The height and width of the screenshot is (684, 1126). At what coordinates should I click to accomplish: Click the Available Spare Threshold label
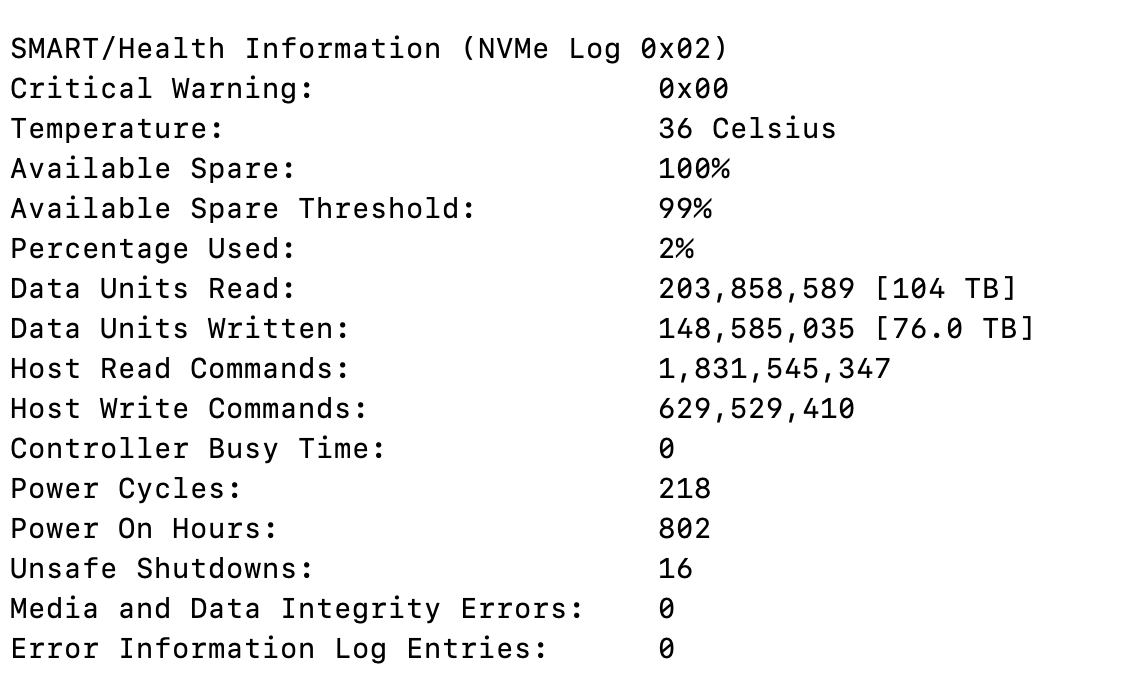point(243,209)
